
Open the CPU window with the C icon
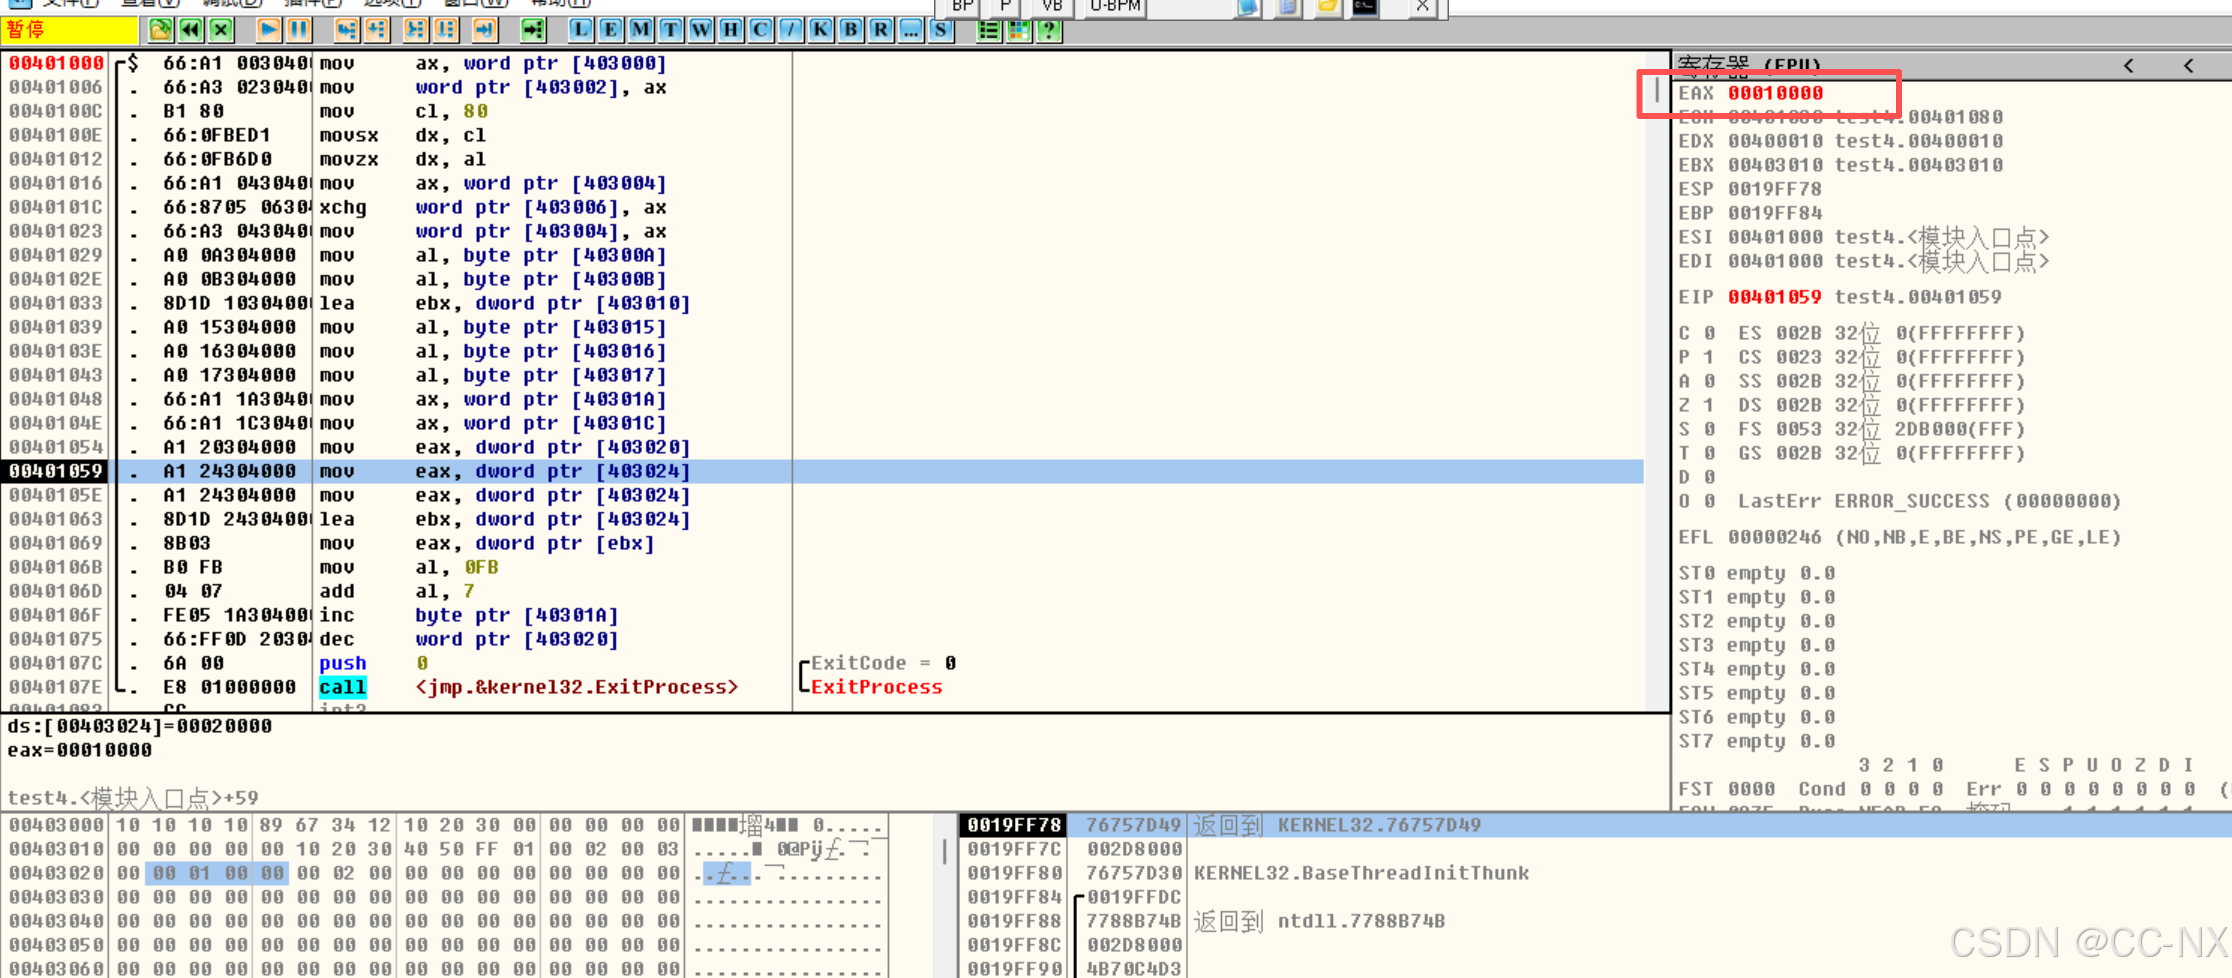pos(761,30)
